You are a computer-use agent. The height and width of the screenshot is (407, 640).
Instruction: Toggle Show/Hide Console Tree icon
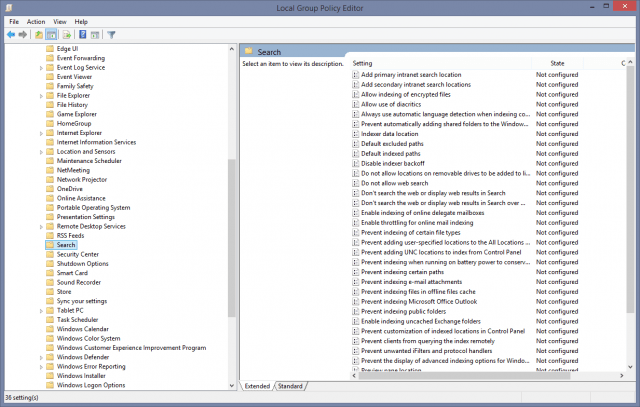click(x=51, y=35)
